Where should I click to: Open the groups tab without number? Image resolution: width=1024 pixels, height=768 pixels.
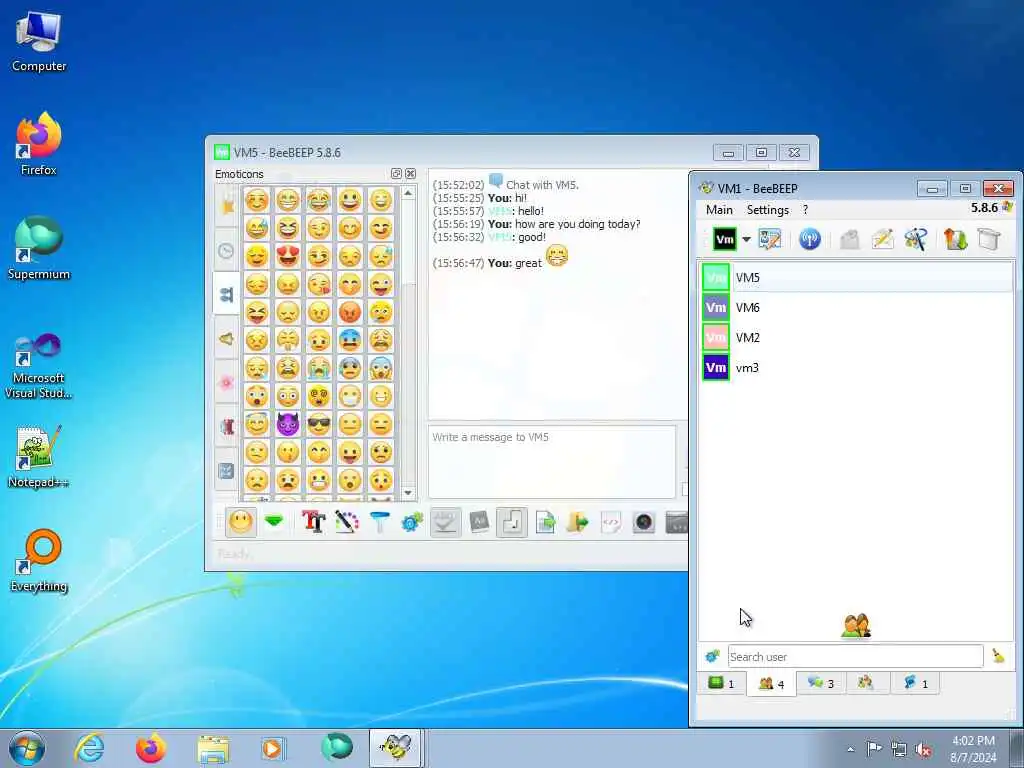867,683
